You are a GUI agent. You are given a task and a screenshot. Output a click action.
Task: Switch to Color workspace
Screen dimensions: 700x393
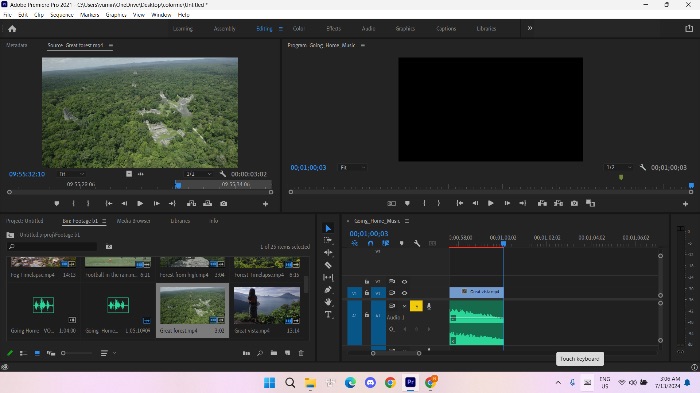click(298, 29)
